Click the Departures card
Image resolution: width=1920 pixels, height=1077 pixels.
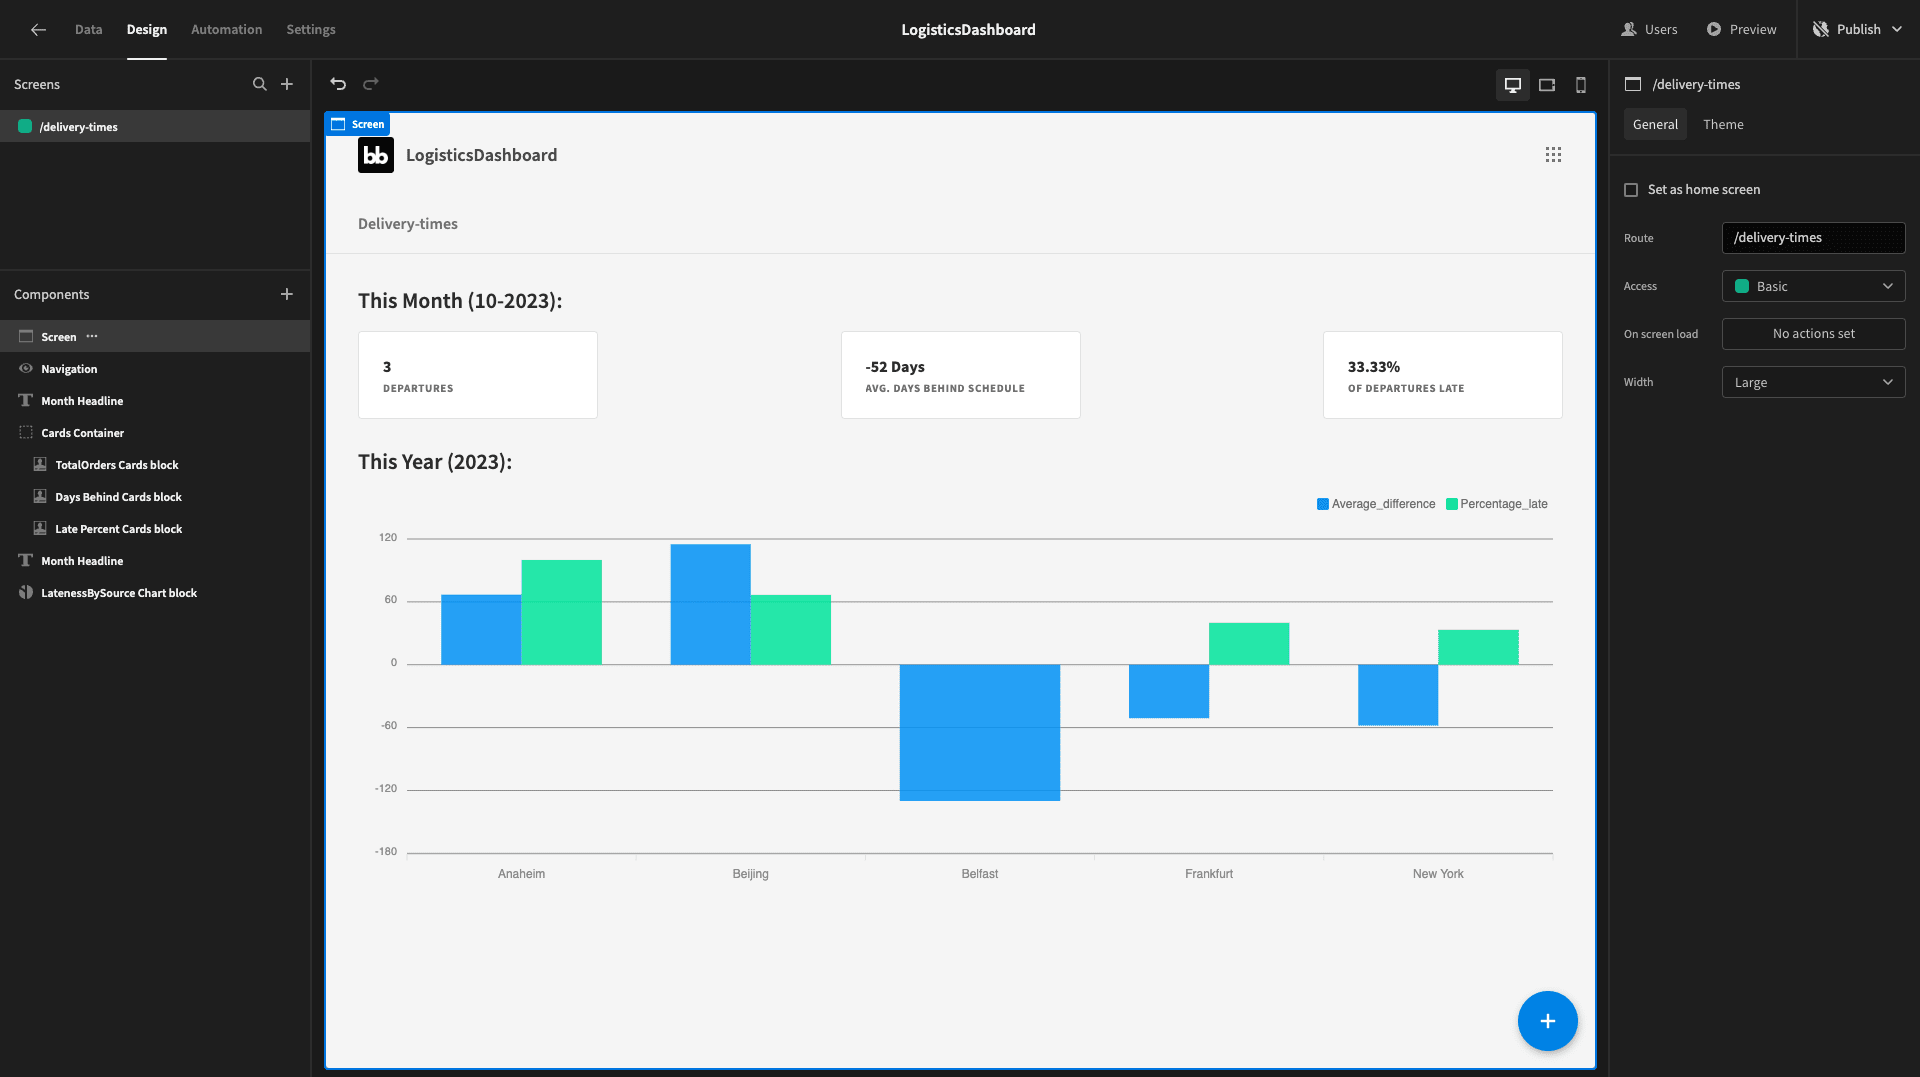click(x=478, y=375)
